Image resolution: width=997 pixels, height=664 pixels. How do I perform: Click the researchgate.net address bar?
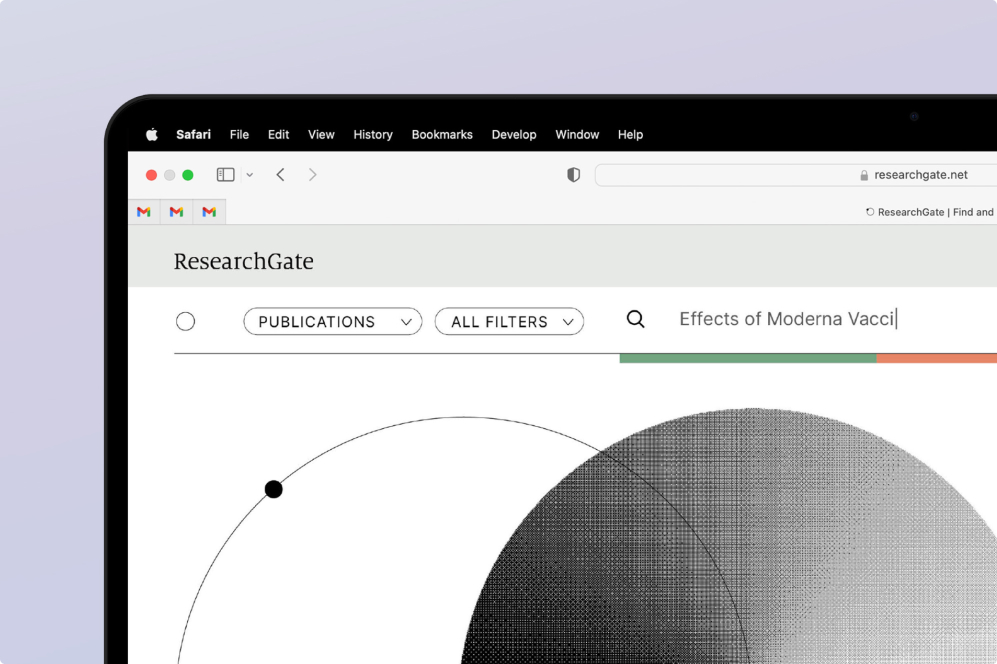point(795,175)
